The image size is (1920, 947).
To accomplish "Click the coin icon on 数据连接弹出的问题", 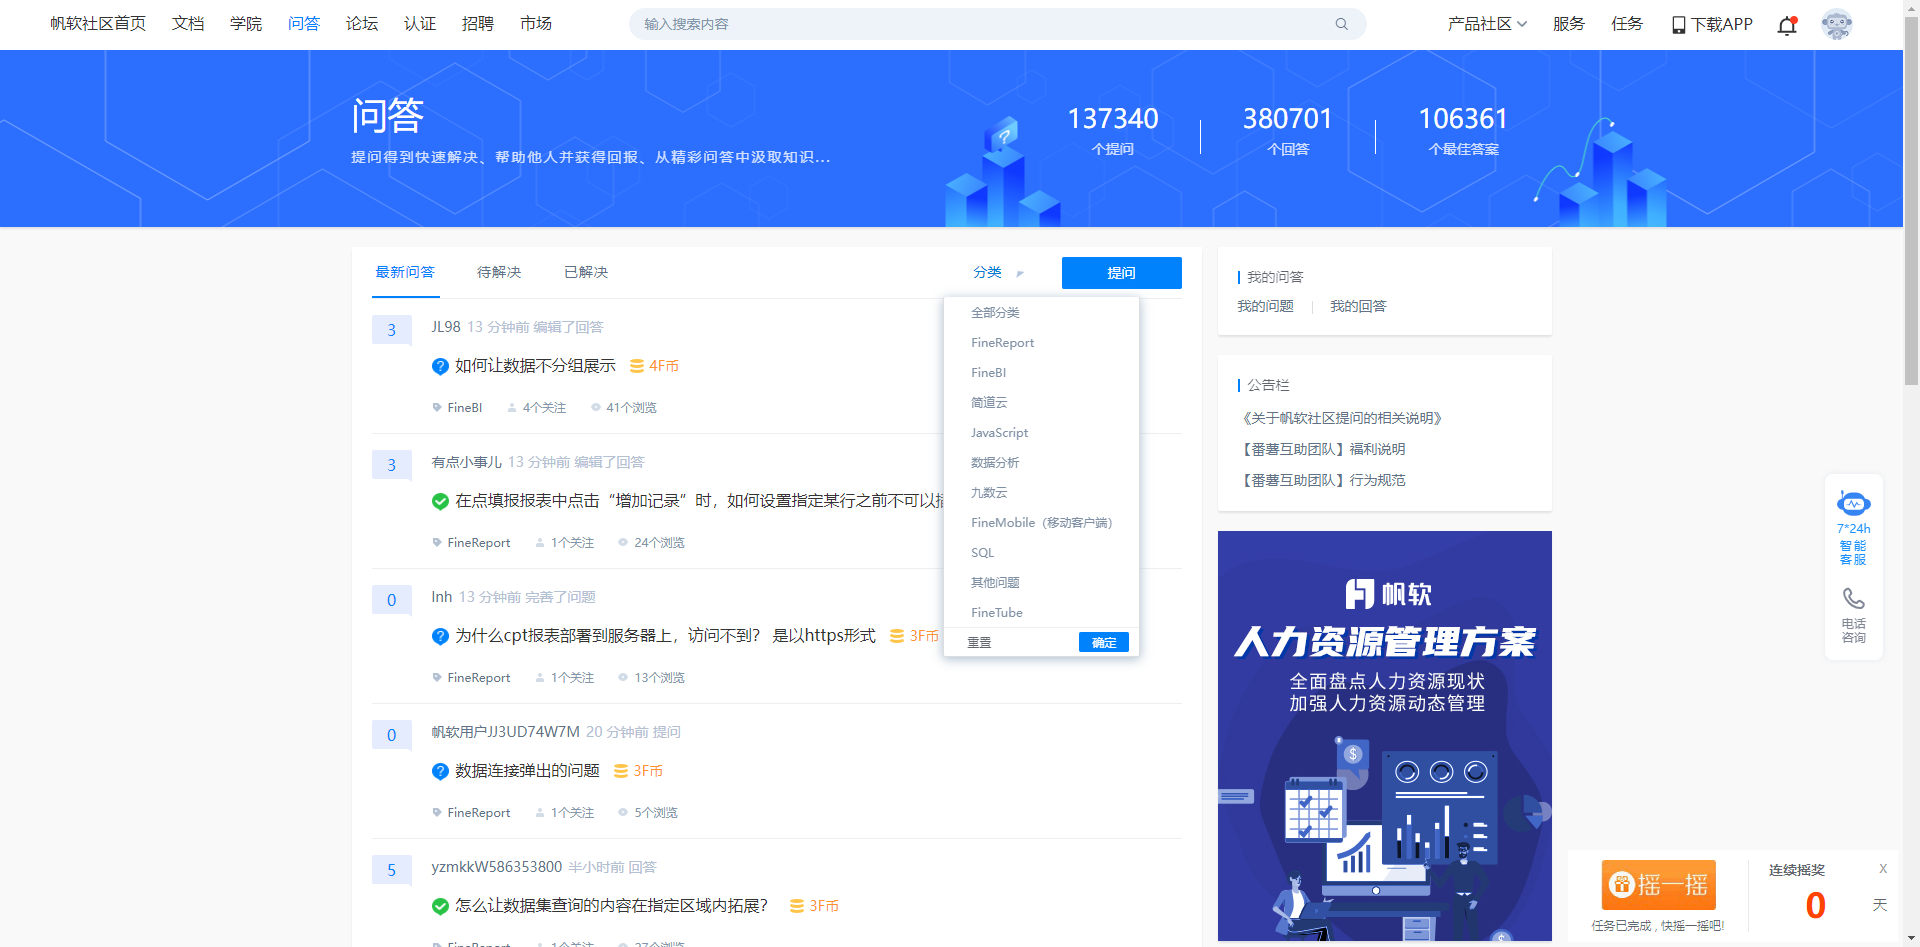I will pyautogui.click(x=621, y=771).
